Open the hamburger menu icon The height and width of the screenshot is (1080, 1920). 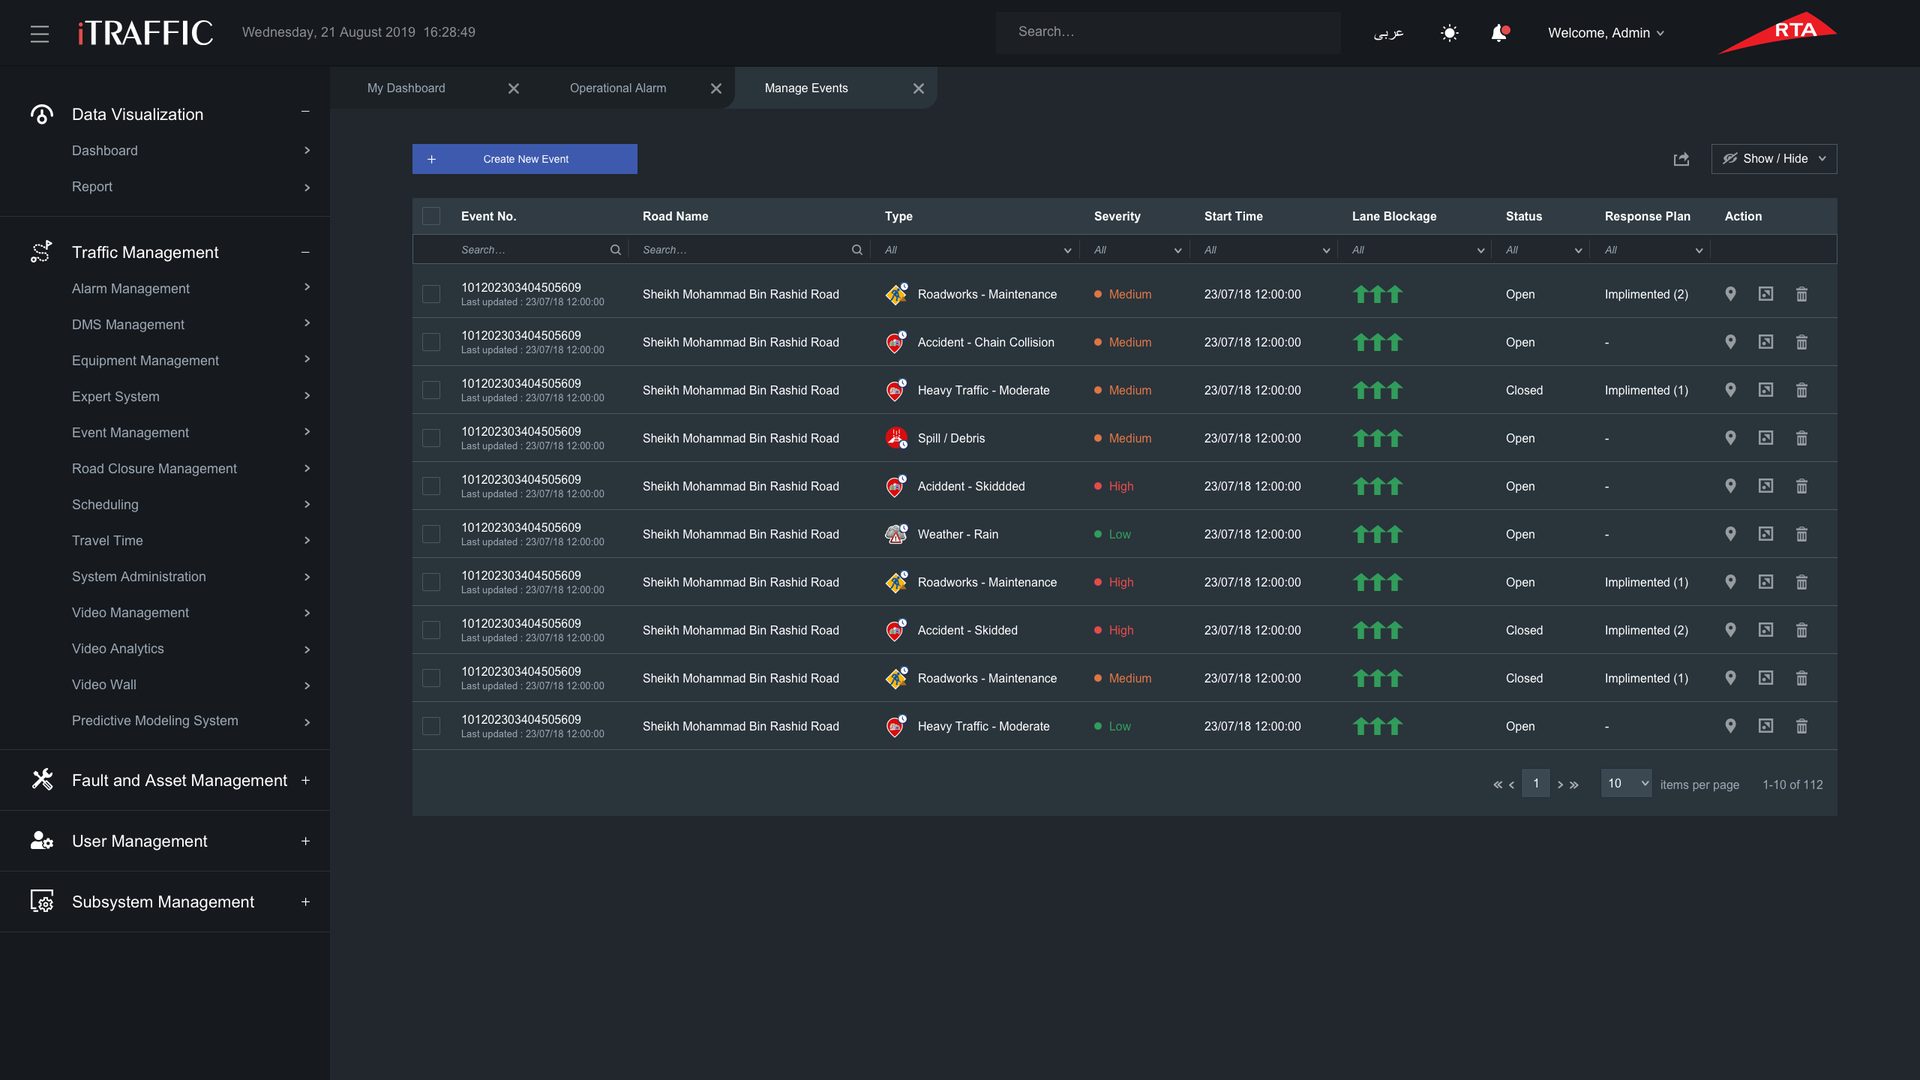(x=40, y=34)
